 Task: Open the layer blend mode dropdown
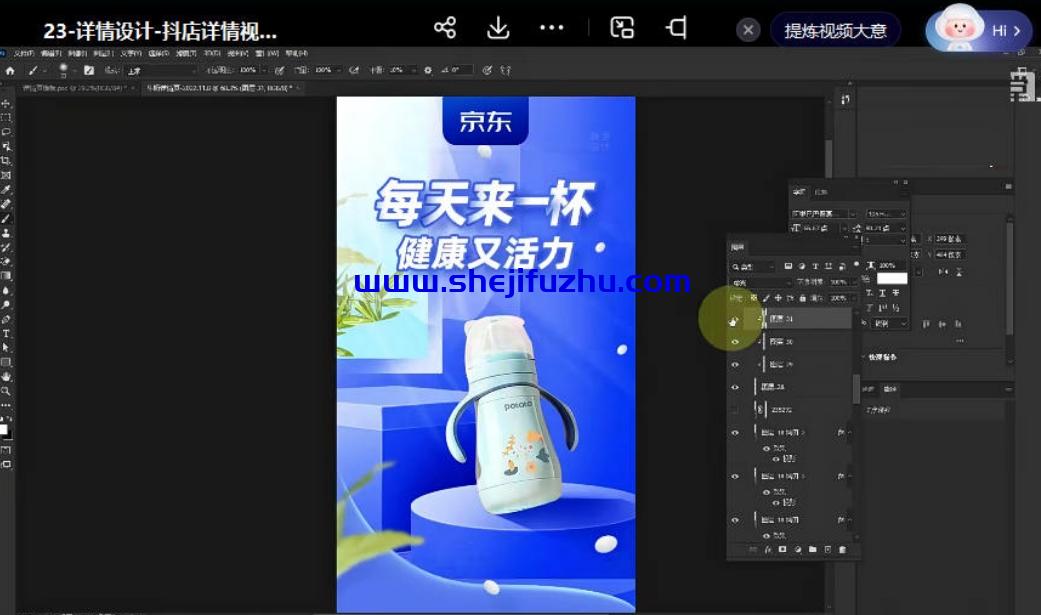(760, 283)
